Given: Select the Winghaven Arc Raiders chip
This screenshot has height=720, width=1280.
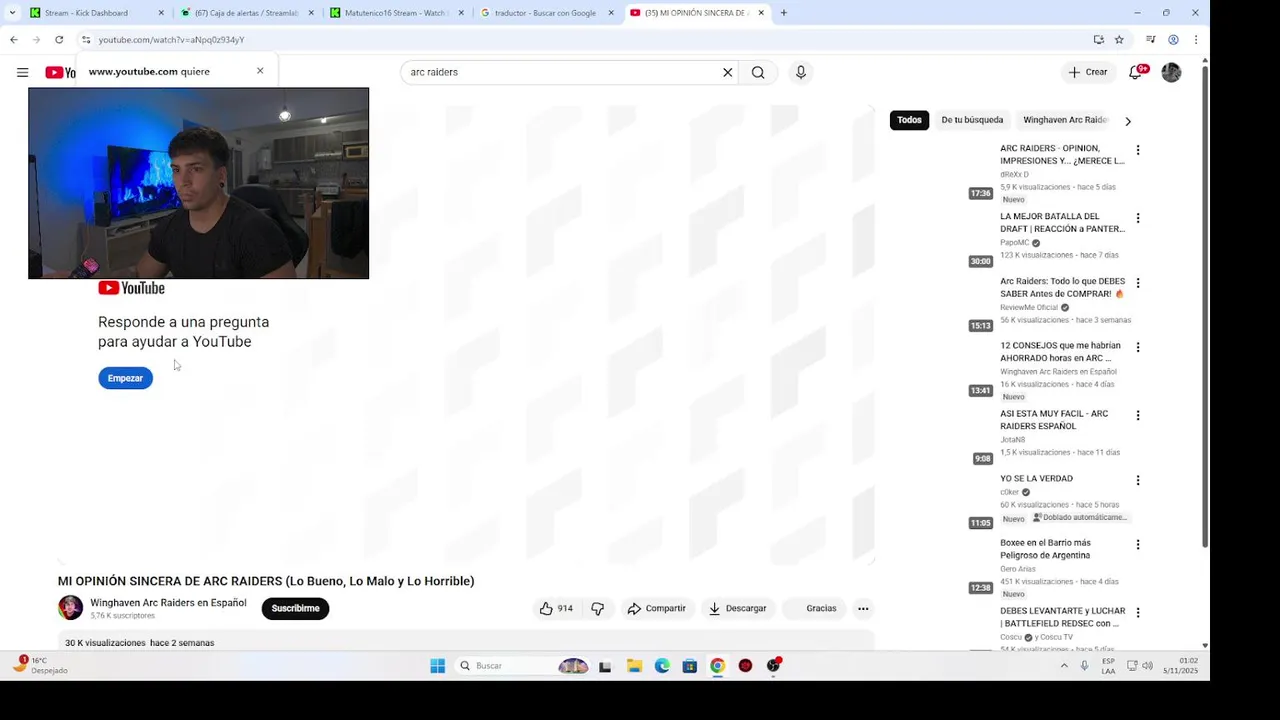Looking at the screenshot, I should (1065, 120).
